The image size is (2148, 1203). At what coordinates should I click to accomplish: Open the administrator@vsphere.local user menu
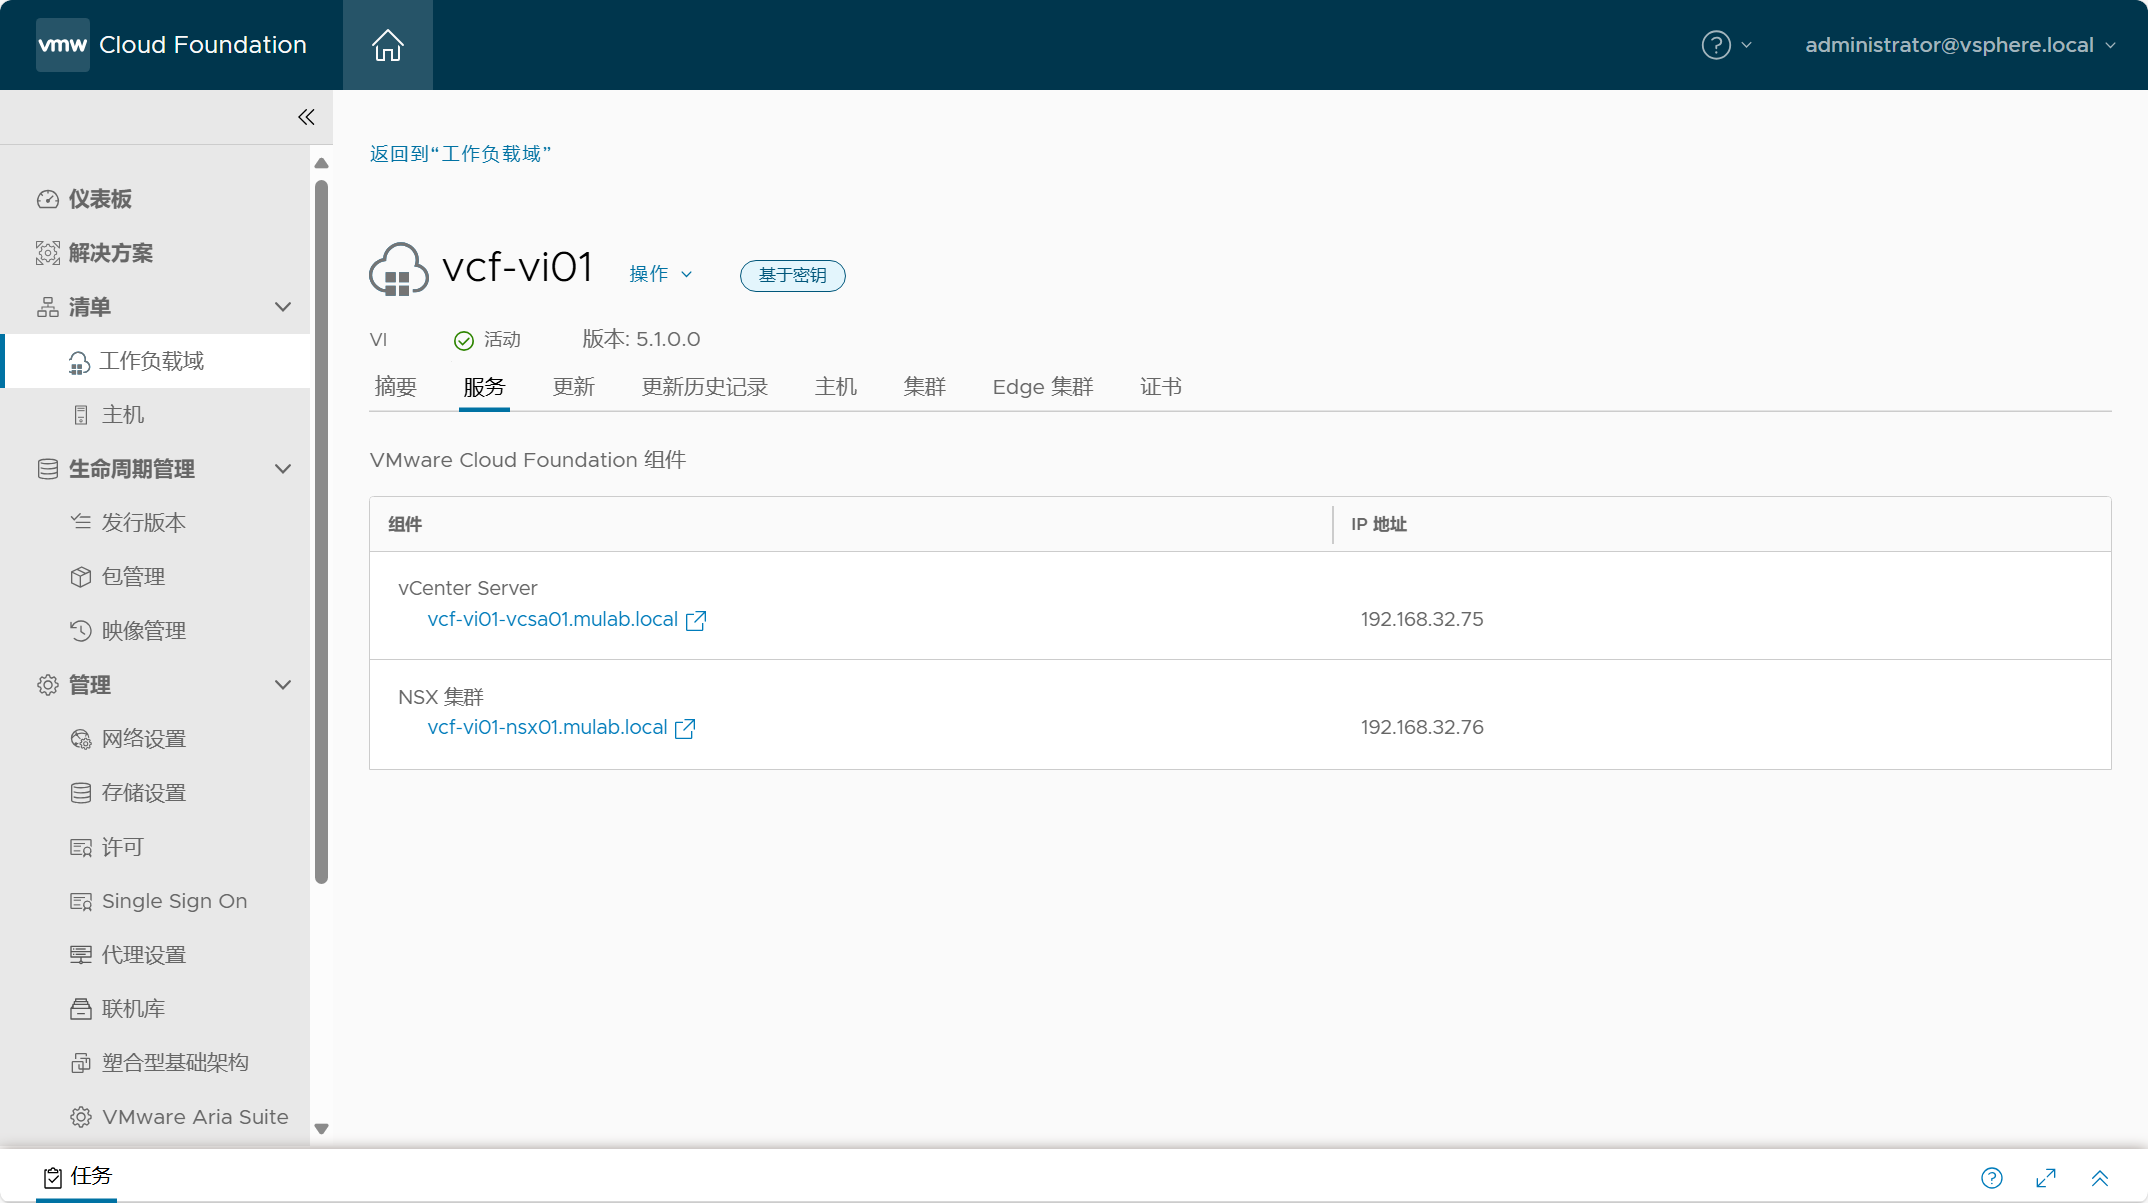pos(1960,45)
